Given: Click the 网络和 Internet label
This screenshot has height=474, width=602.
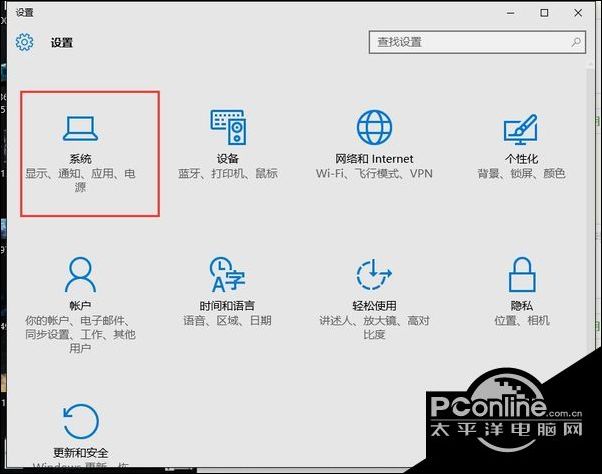Looking at the screenshot, I should click(x=374, y=159).
